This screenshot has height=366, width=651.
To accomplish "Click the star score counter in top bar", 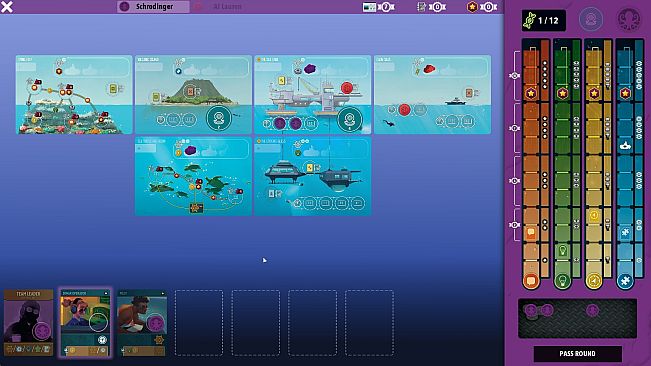I will (x=482, y=7).
